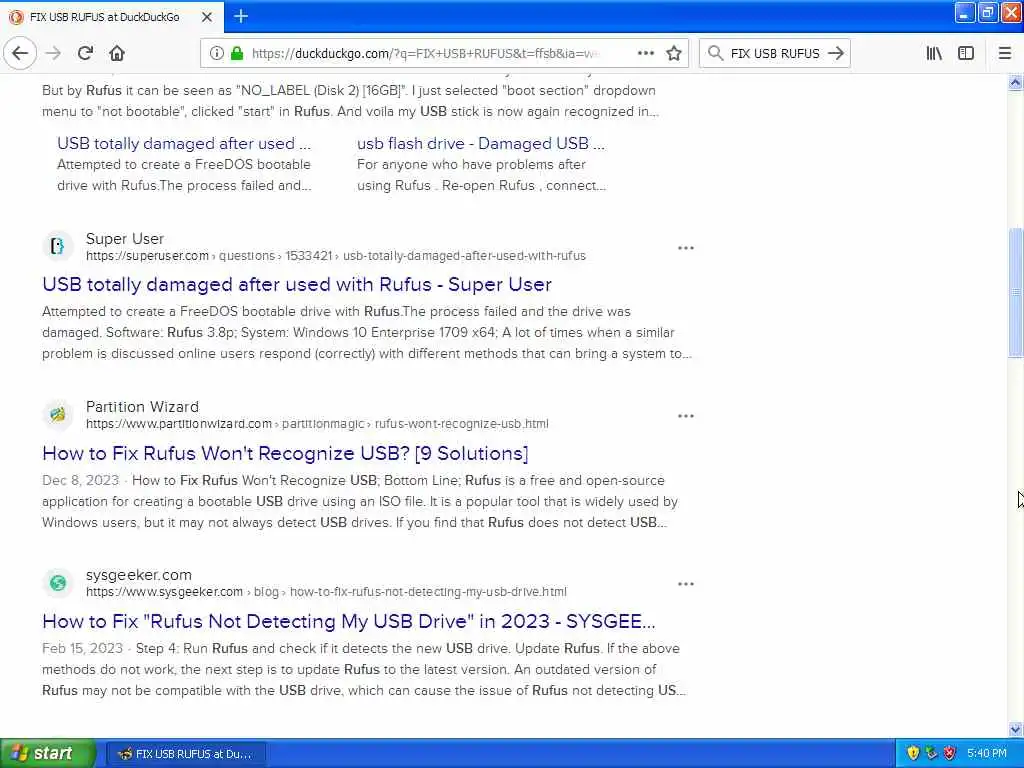Image resolution: width=1024 pixels, height=768 pixels.
Task: Click the page scrollbar down arrow
Action: (x=1016, y=729)
